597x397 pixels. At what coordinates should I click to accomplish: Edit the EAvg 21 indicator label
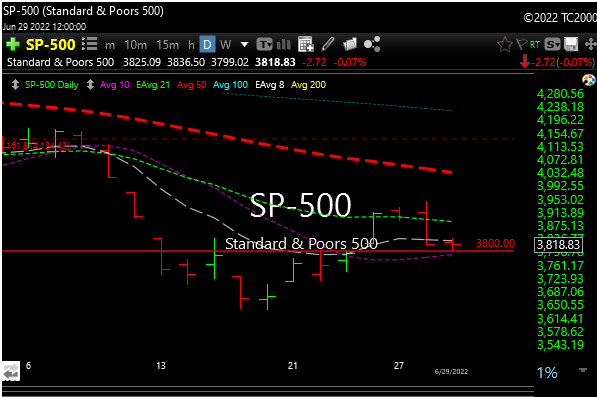point(153,85)
